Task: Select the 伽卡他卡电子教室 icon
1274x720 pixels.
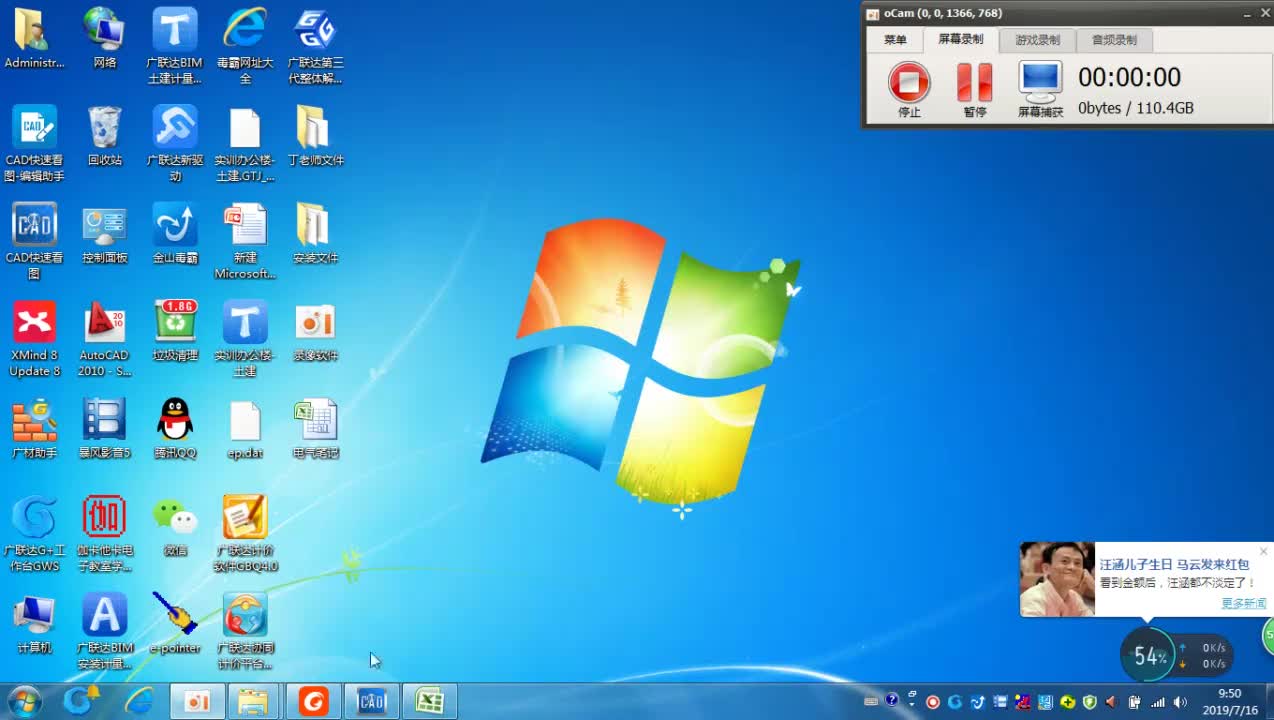Action: tap(104, 533)
